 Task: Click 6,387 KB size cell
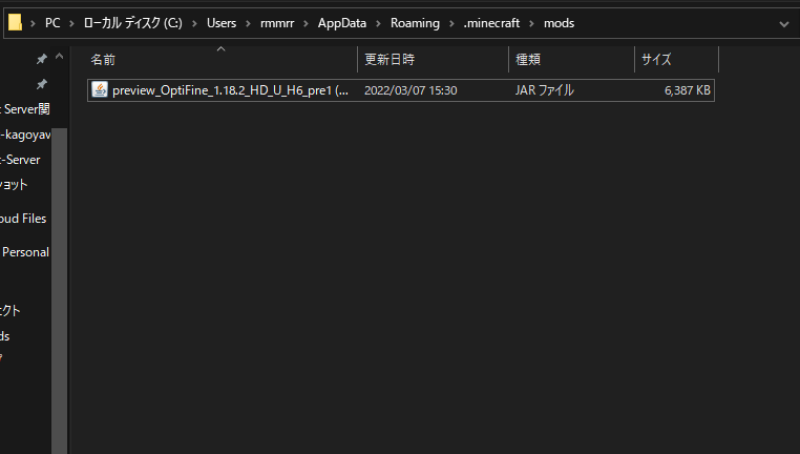coord(687,90)
